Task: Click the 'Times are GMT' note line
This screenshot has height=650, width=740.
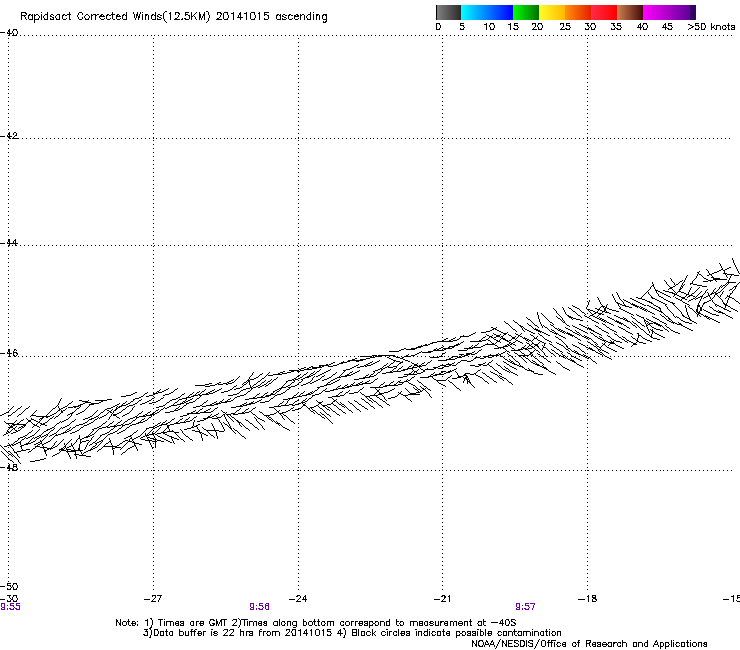Action: coord(316,623)
